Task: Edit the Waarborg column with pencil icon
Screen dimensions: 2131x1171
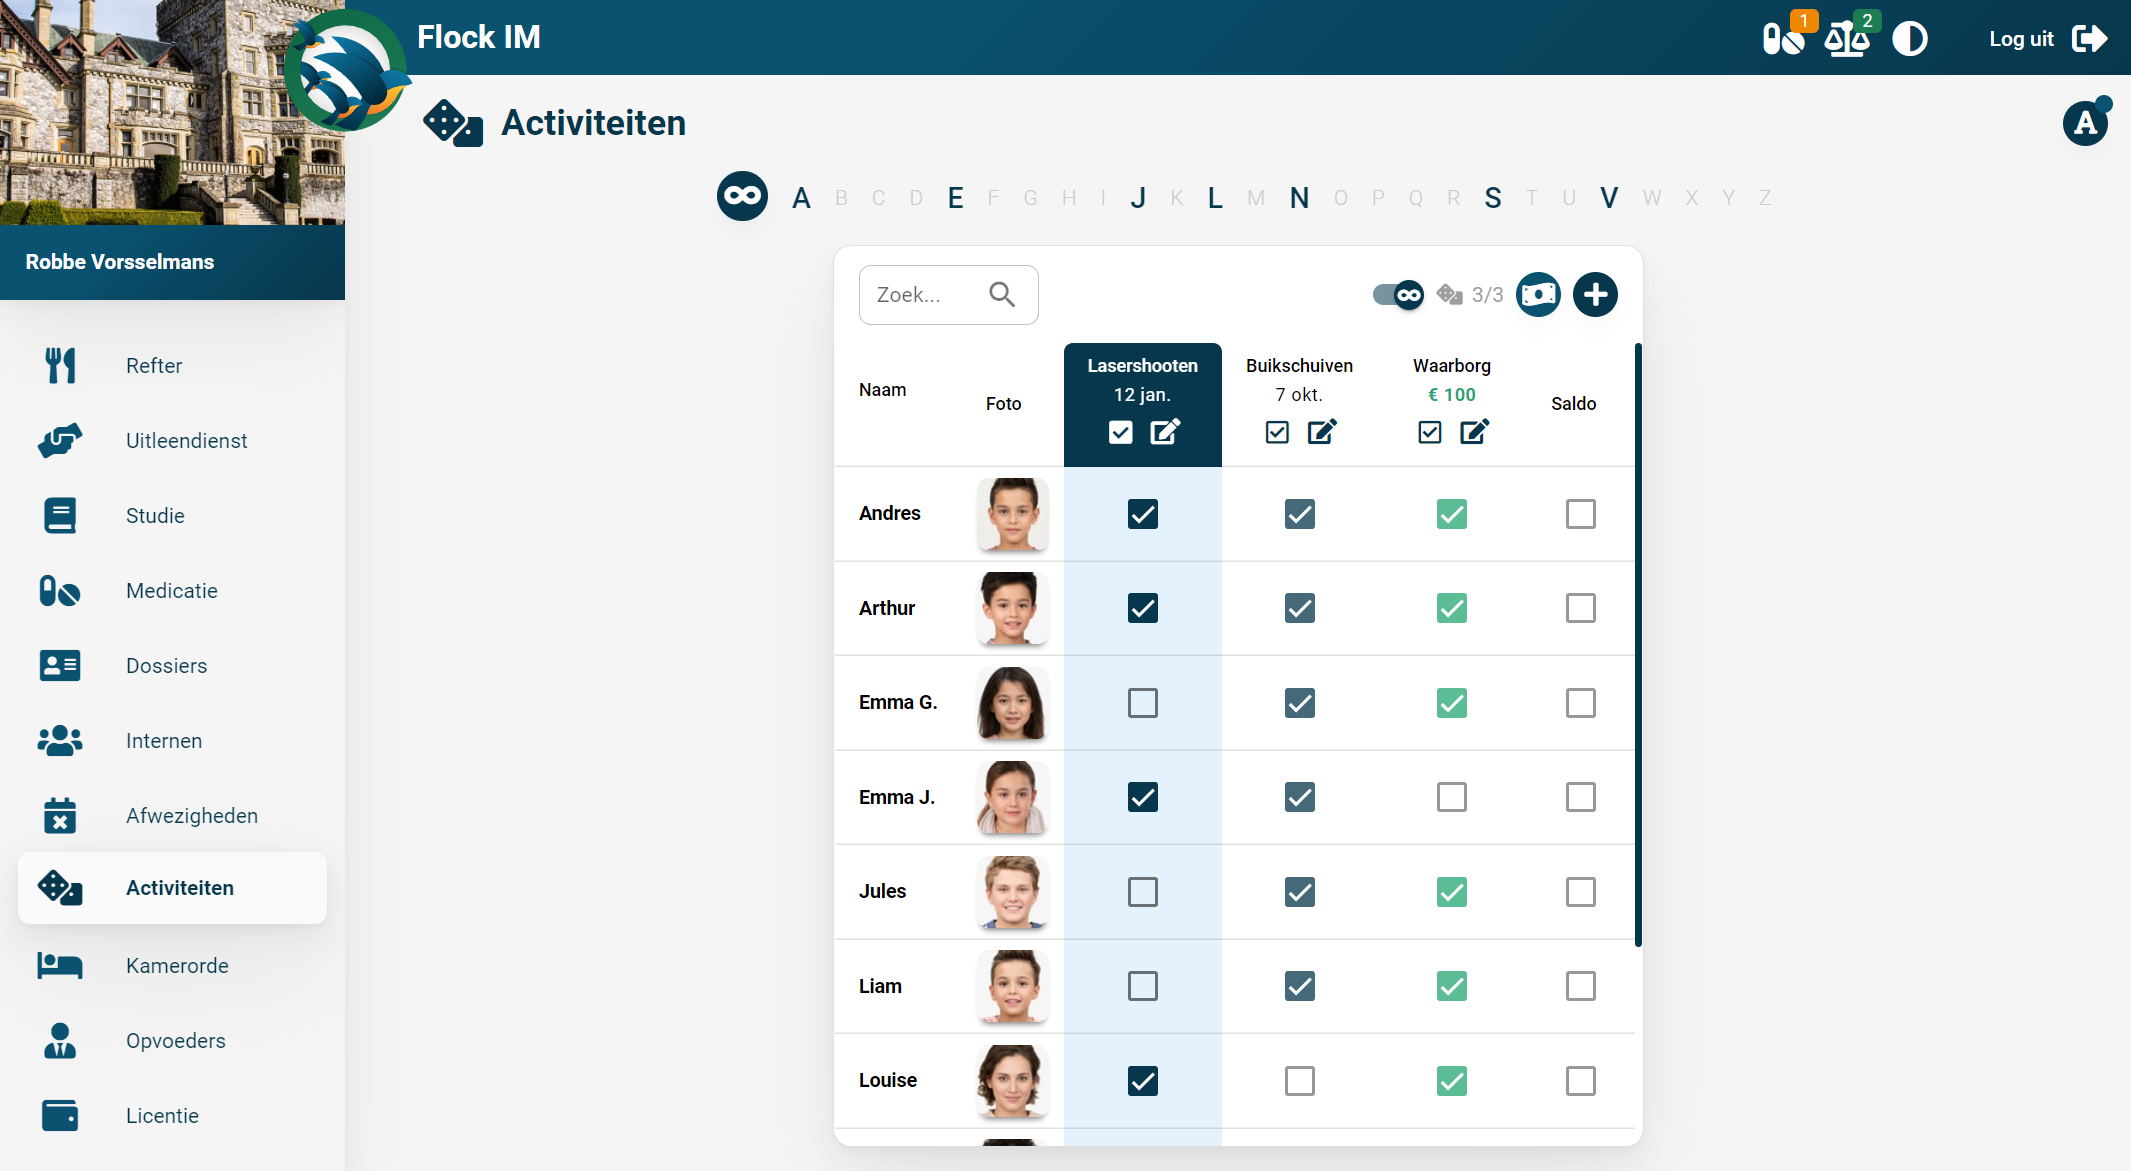Action: click(x=1474, y=432)
